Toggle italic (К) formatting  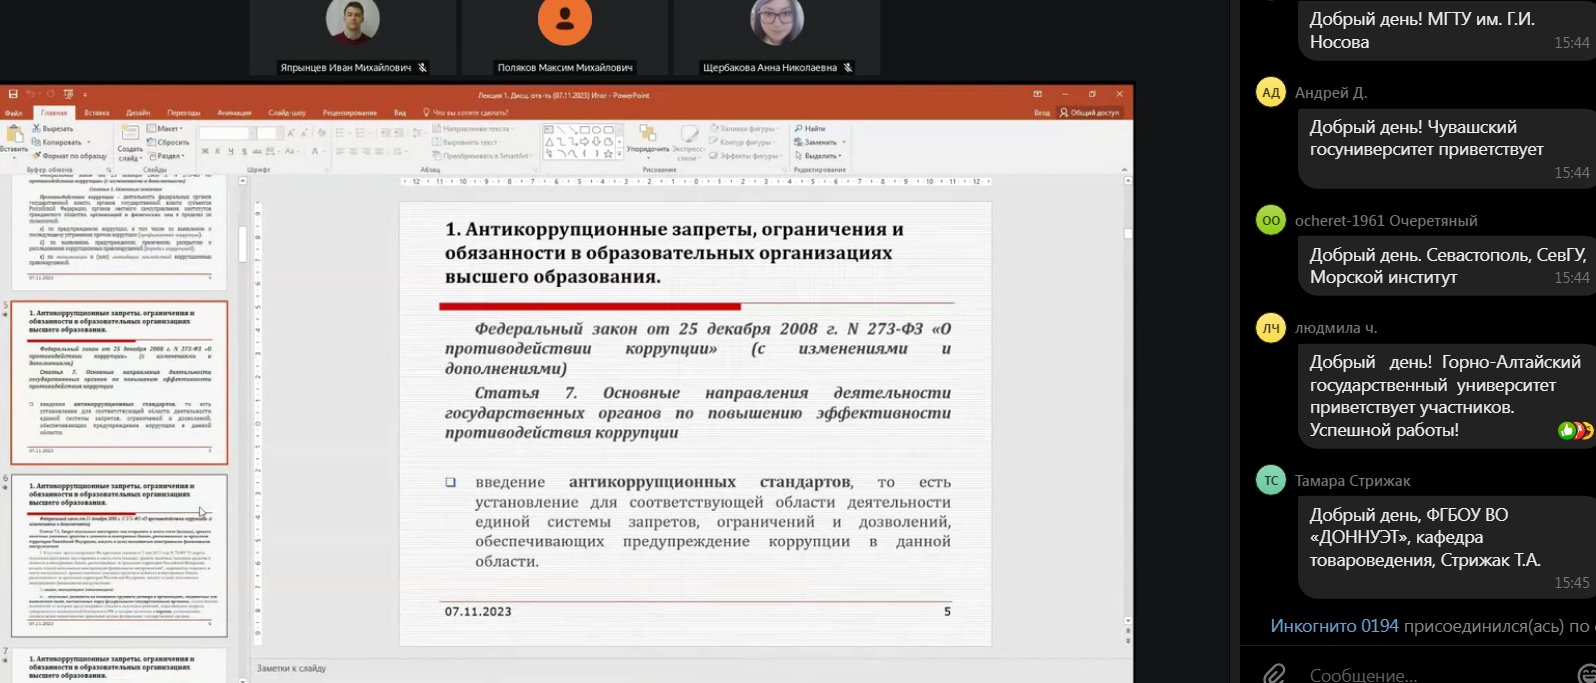[218, 152]
